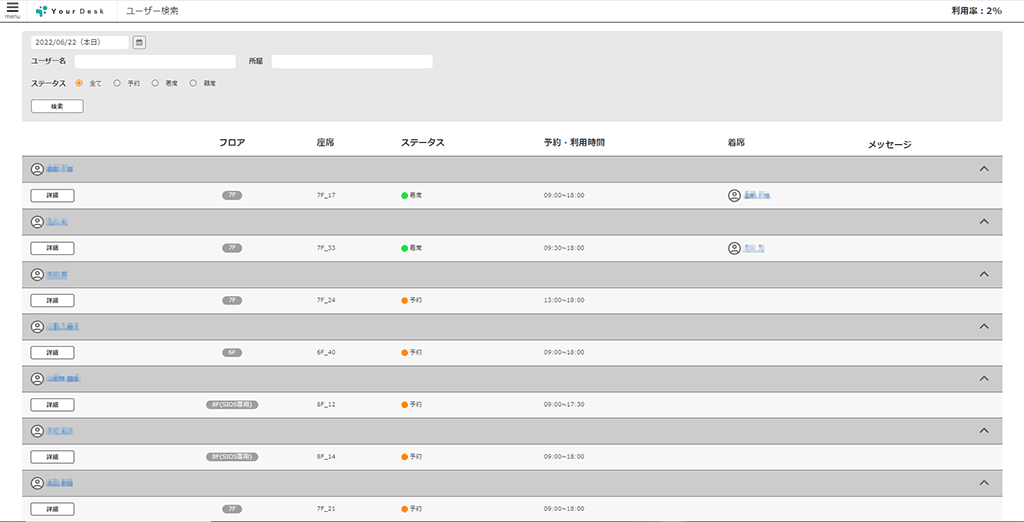
Task: Click the seated user avatar for seat 7F_33
Action: tap(734, 248)
